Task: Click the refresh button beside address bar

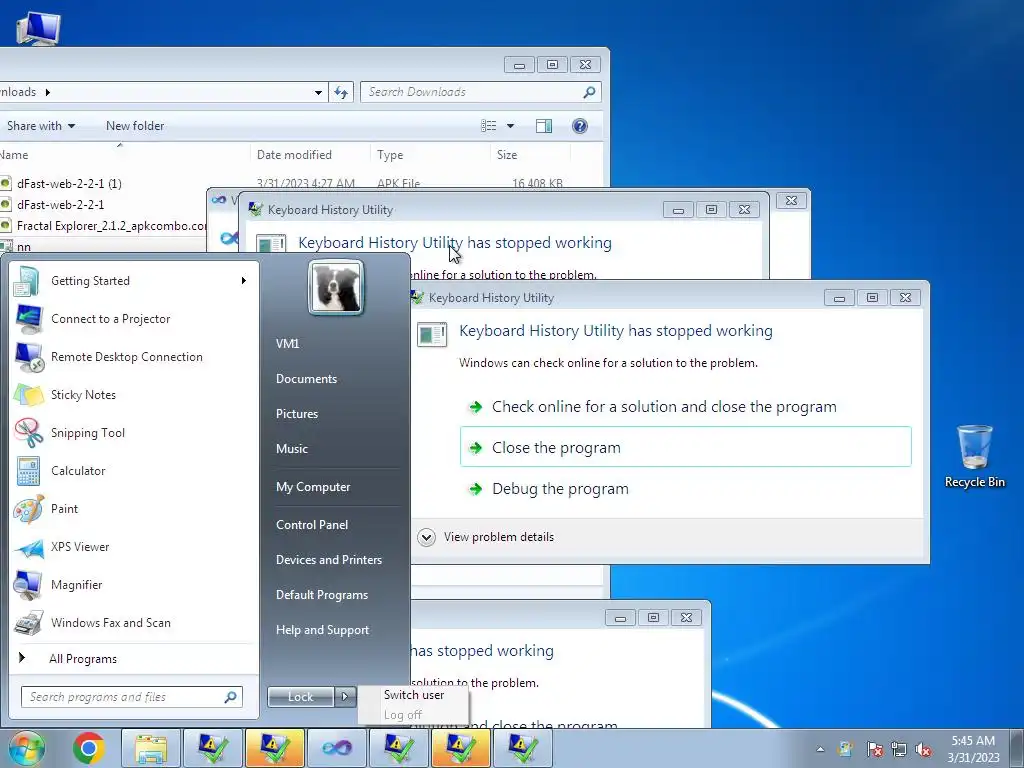Action: [341, 92]
